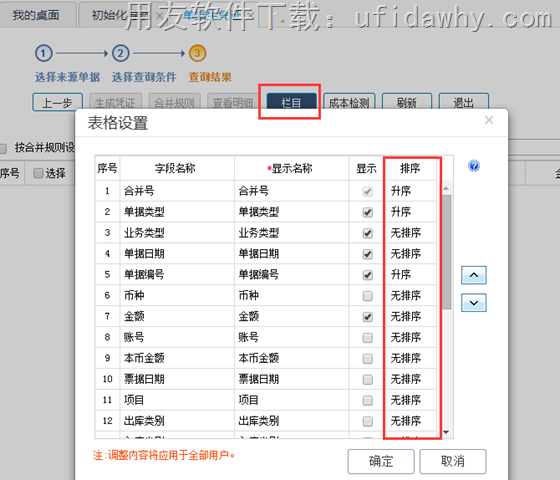This screenshot has width=560, height=480.
Task: Click the 退出 button
Action: click(464, 102)
